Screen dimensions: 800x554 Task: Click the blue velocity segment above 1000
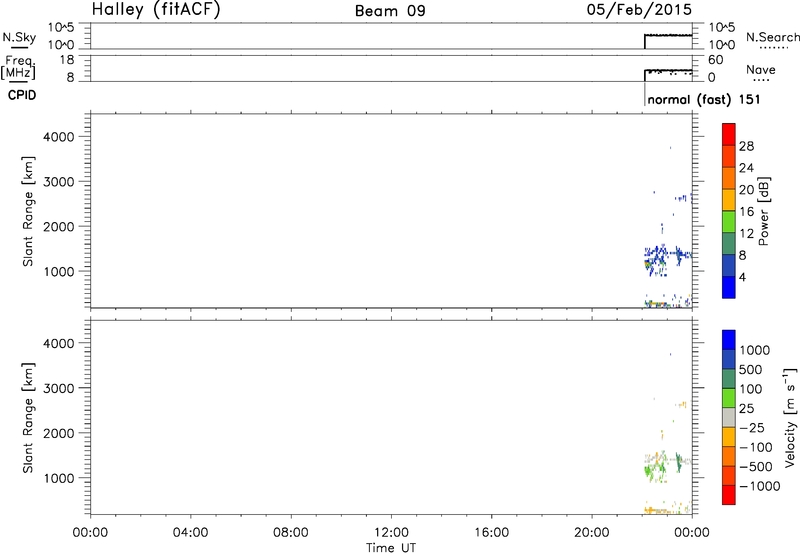click(729, 340)
